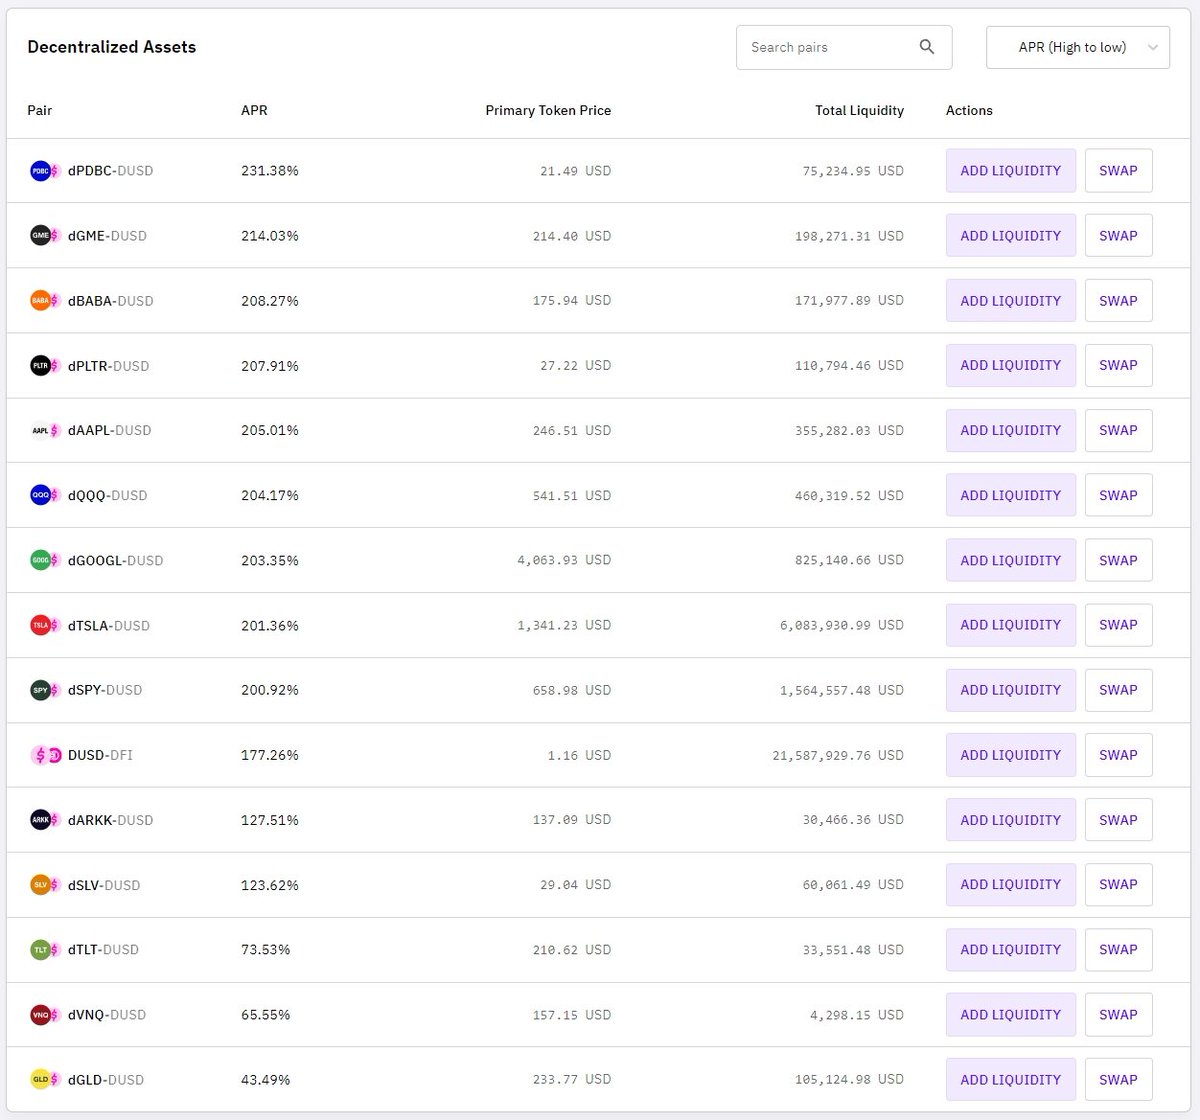
Task: Click the dAAPL-DUSD pair token icon
Action: coord(46,431)
